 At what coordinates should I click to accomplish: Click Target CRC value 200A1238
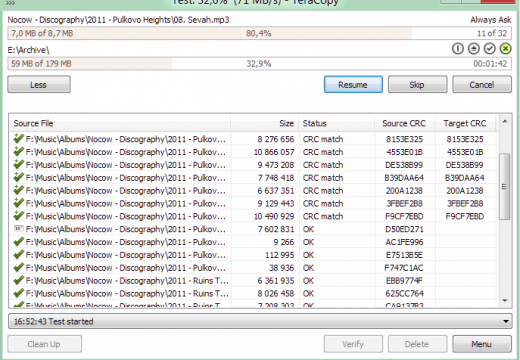point(465,191)
